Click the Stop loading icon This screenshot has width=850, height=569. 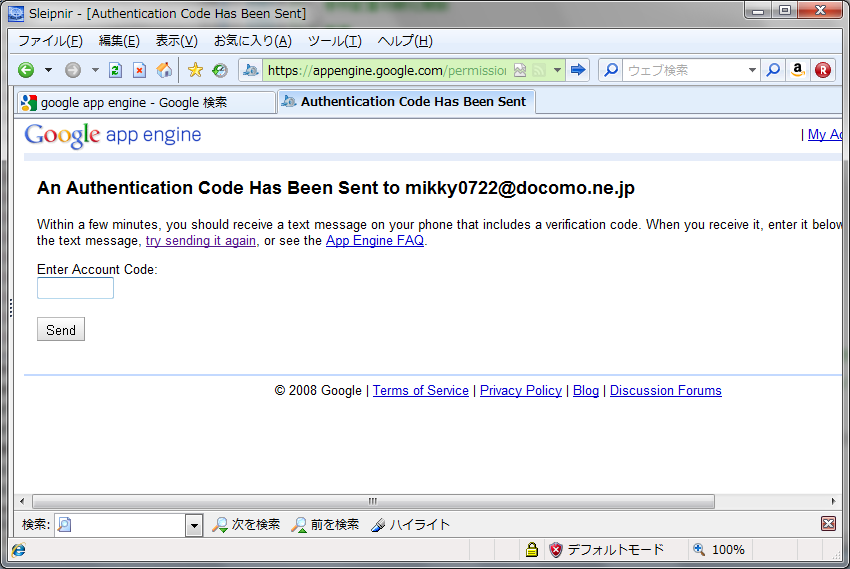point(139,70)
